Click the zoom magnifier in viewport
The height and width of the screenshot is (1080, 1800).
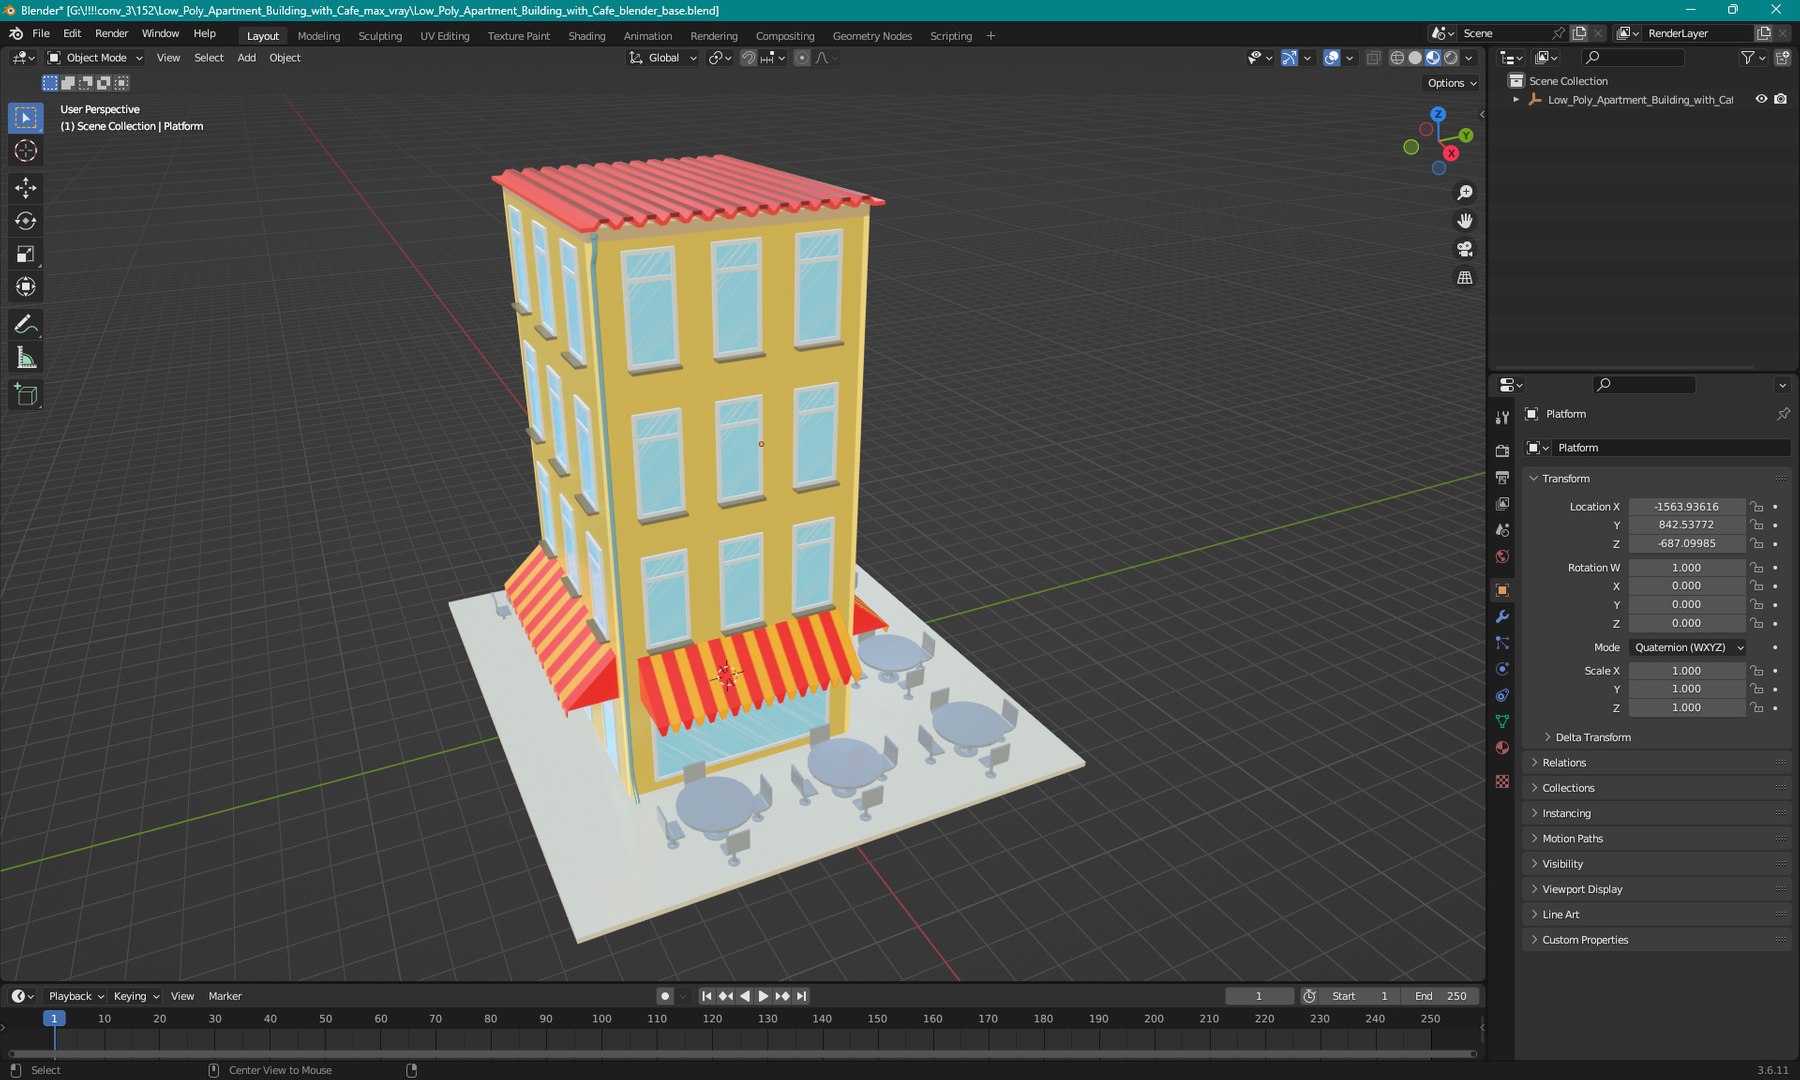coord(1465,192)
